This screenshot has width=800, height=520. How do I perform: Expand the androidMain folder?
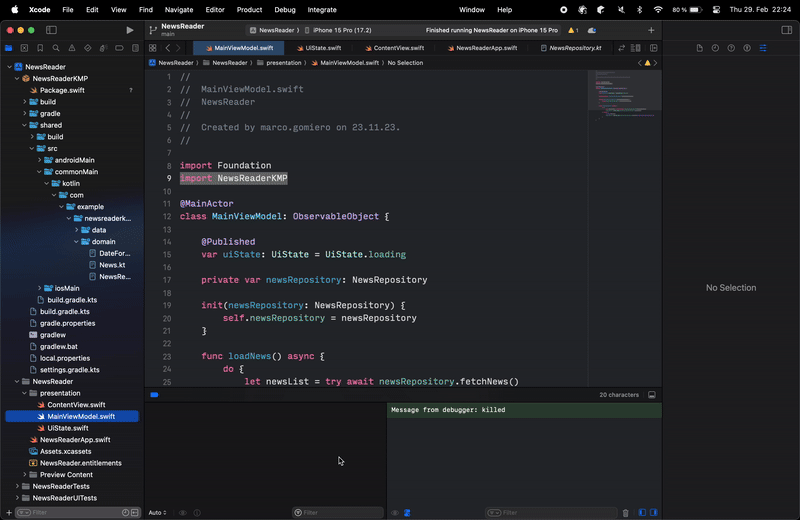39,160
